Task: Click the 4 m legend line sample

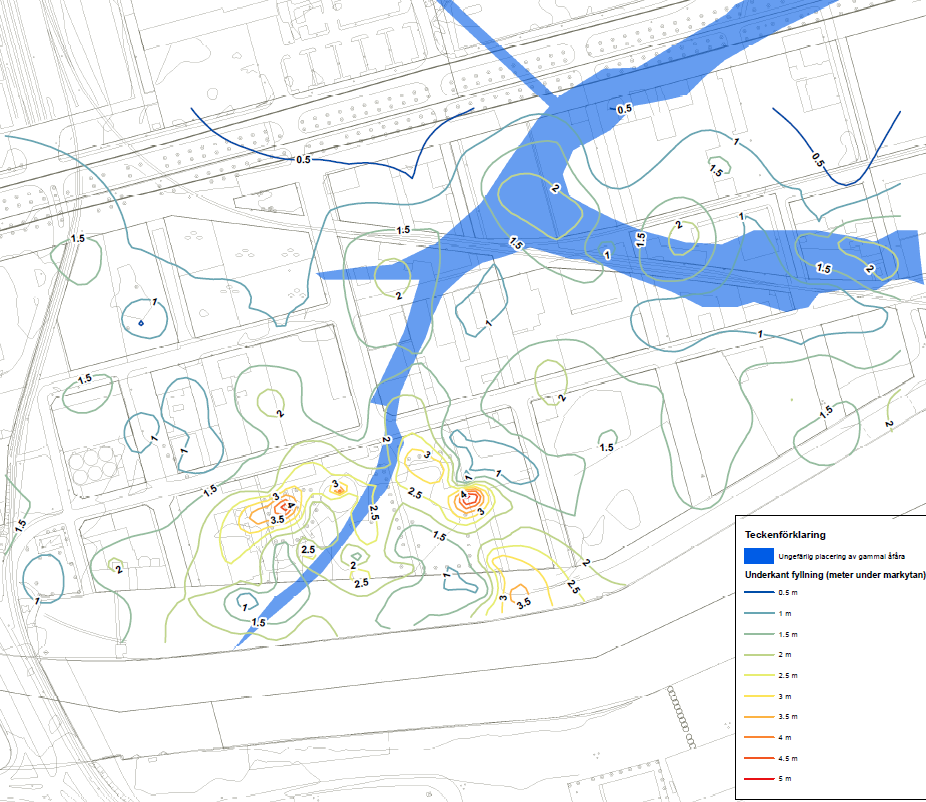Action: point(759,738)
